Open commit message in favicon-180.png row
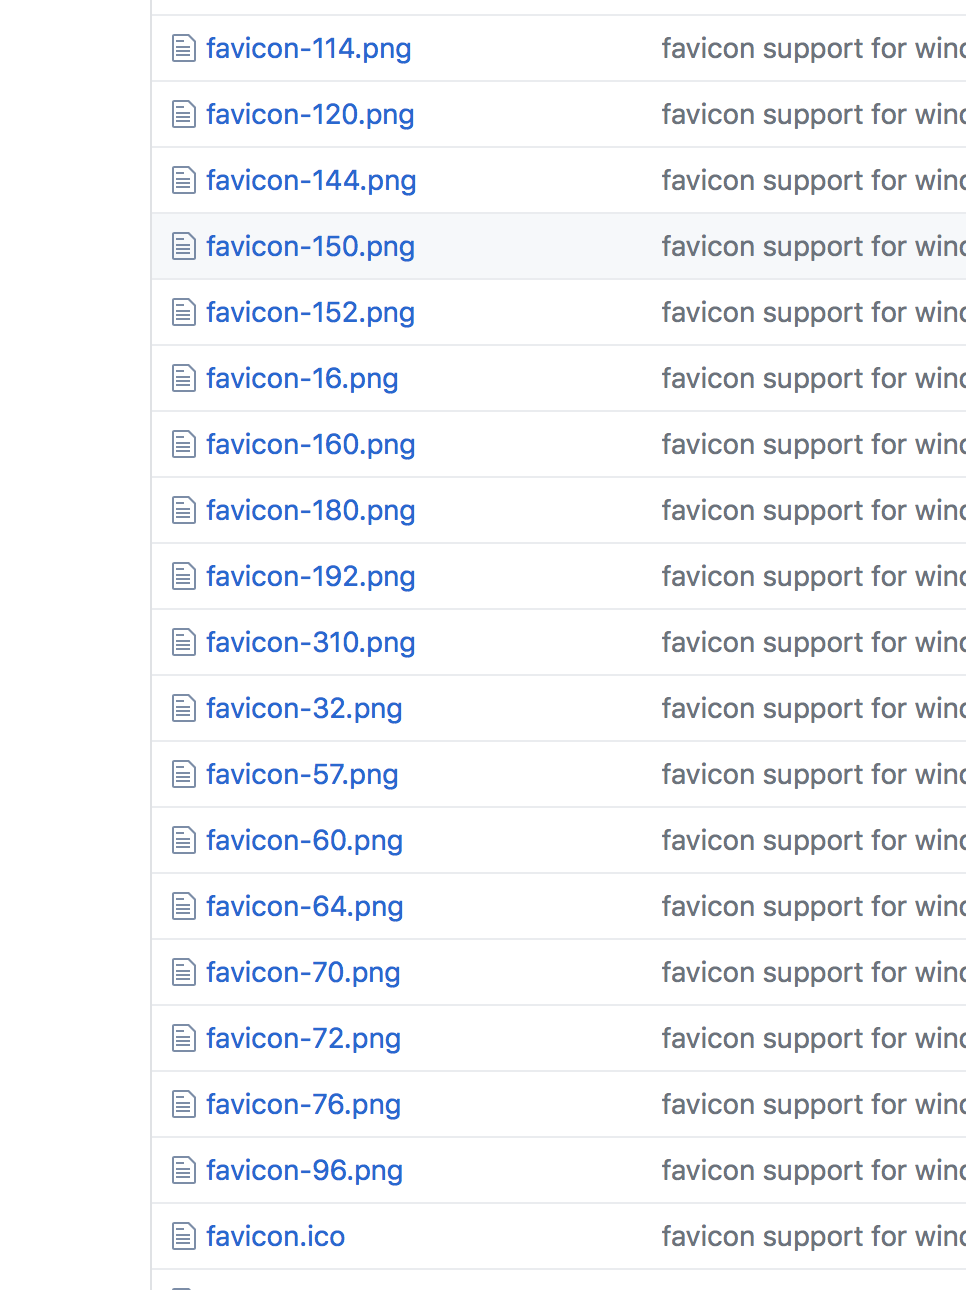Screen dimensions: 966x1290 813,510
